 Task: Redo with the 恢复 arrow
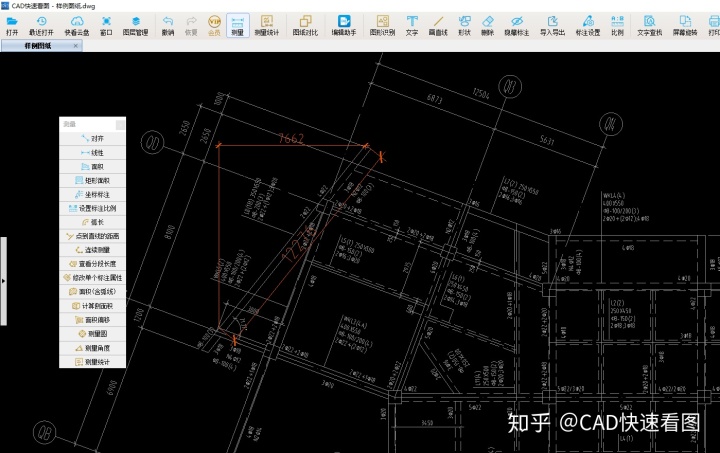191,26
